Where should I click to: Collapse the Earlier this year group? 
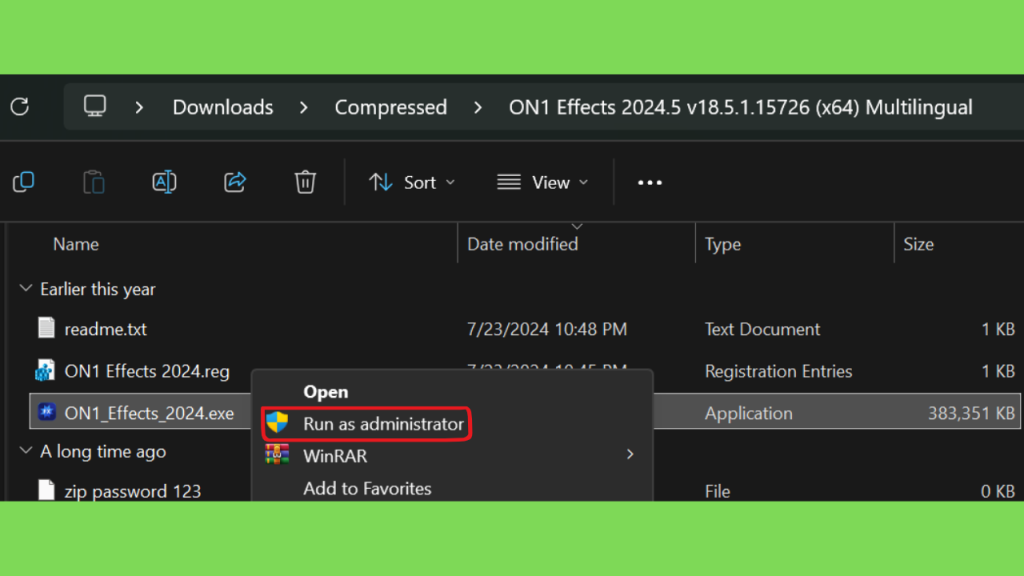click(x=26, y=288)
